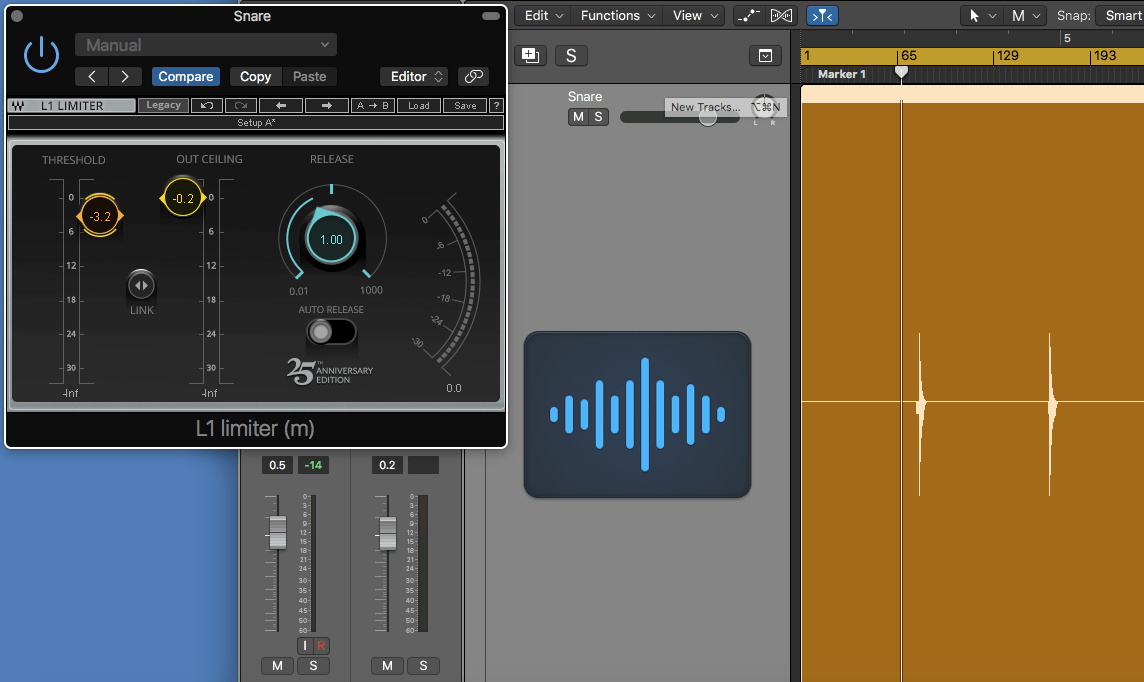Open the Manual preset dropdown

pyautogui.click(x=205, y=44)
